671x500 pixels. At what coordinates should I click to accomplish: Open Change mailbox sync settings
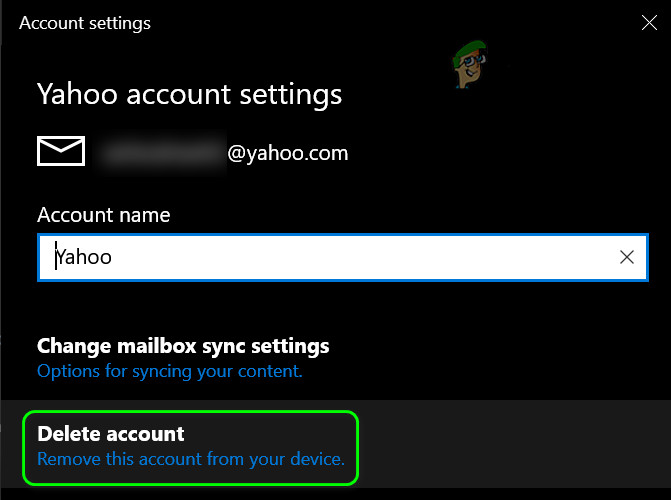183,346
